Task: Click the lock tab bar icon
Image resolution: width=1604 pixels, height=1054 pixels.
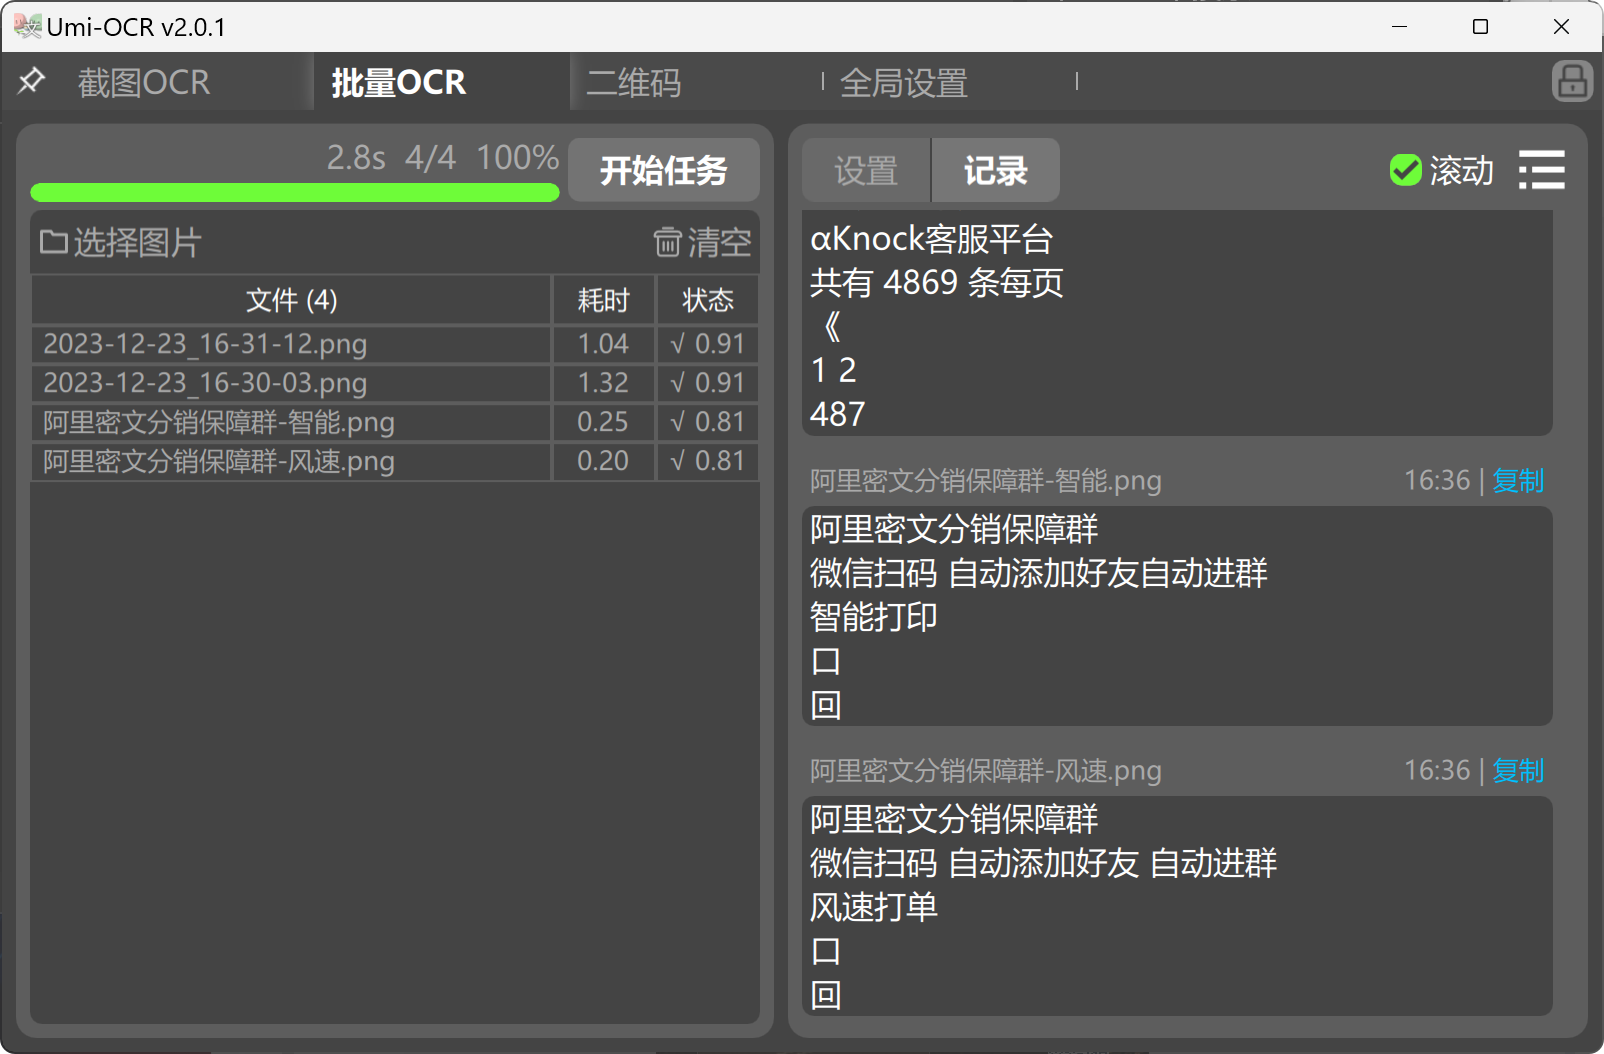Action: click(x=1572, y=81)
